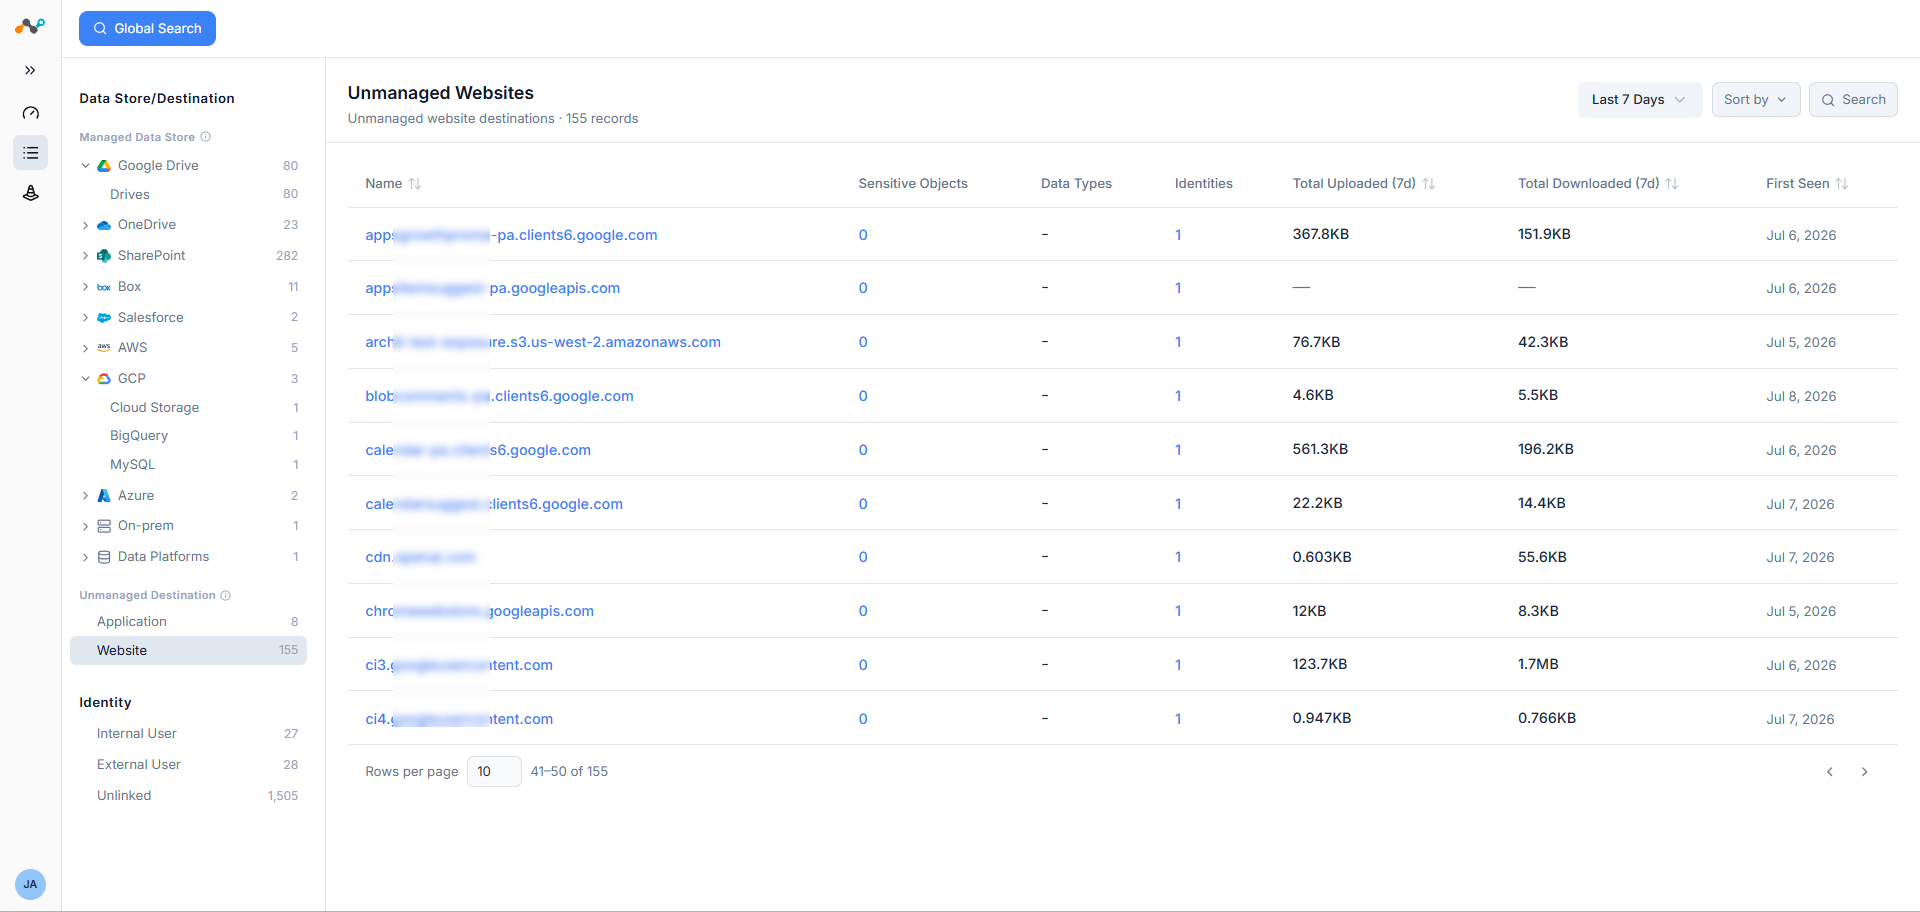
Task: Open the cdn. website link
Action: pyautogui.click(x=420, y=557)
